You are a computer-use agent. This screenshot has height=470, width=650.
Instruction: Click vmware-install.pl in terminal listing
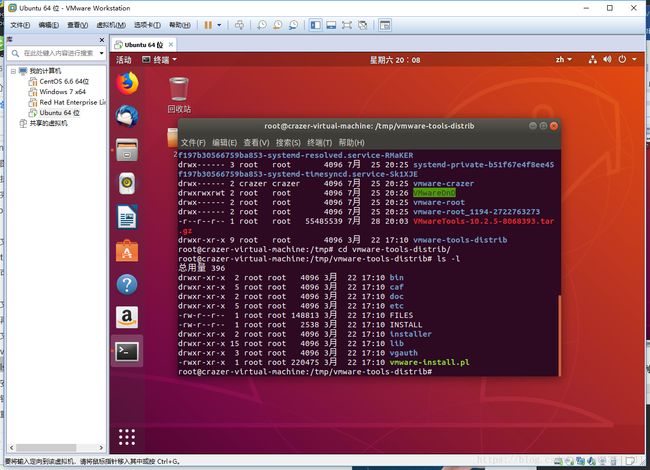click(429, 362)
